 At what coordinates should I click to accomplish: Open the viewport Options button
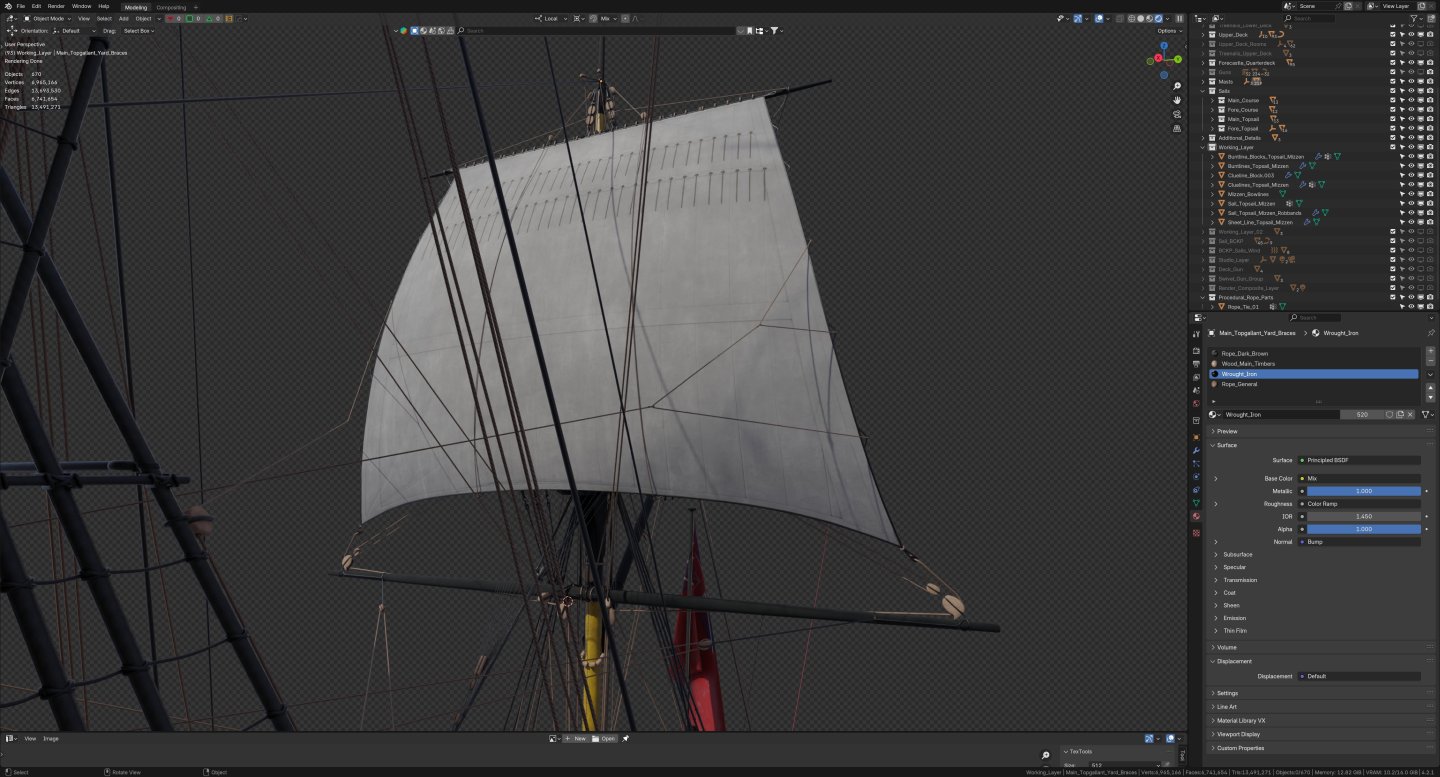[x=1169, y=31]
